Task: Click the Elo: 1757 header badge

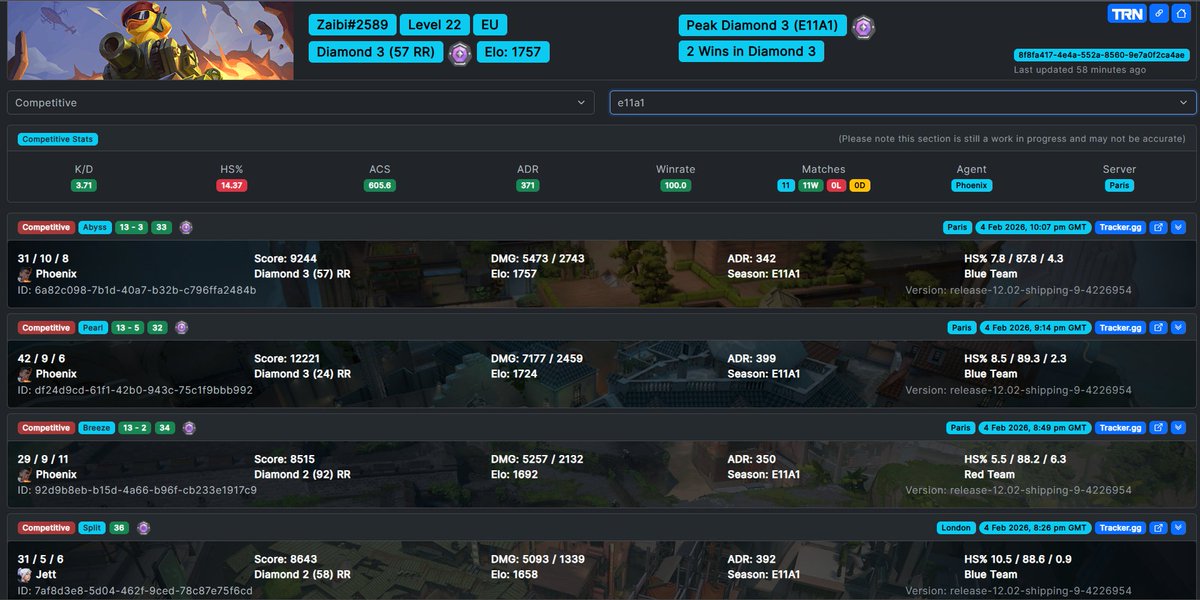Action: (513, 52)
